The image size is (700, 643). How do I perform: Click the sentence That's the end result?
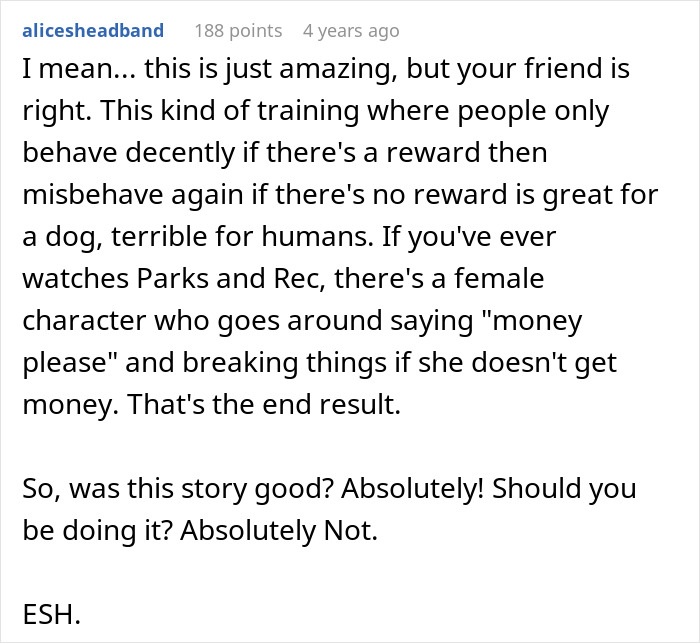click(264, 404)
